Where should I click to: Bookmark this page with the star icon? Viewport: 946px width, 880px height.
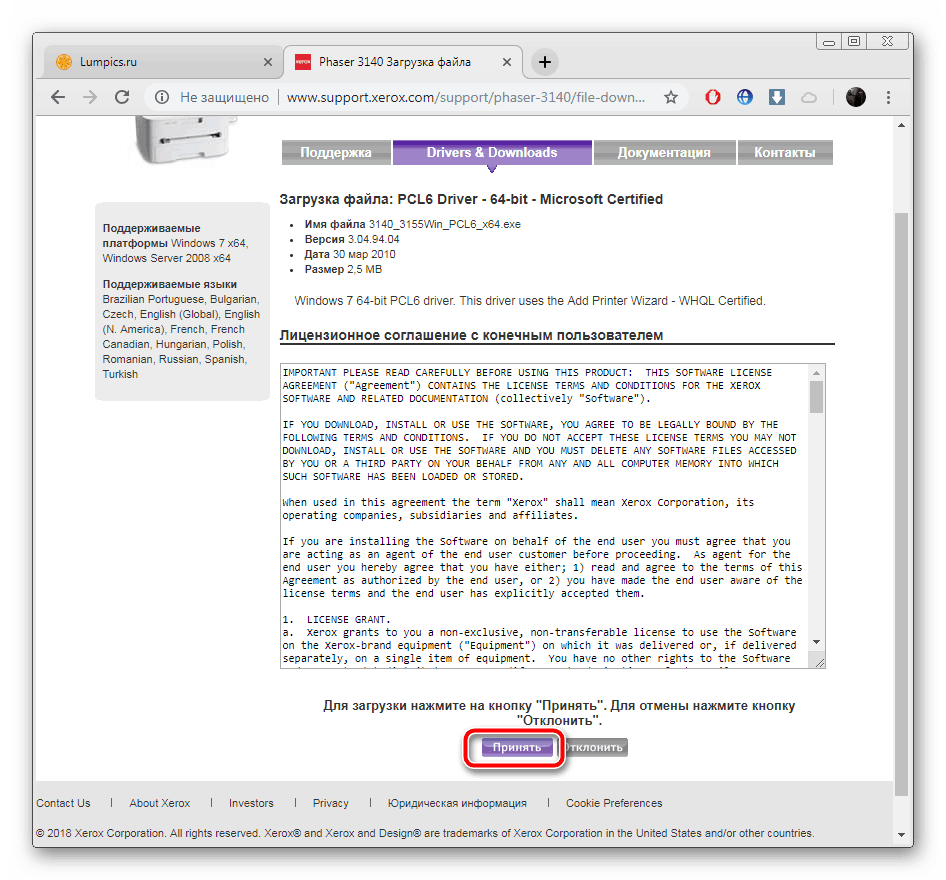[x=671, y=97]
